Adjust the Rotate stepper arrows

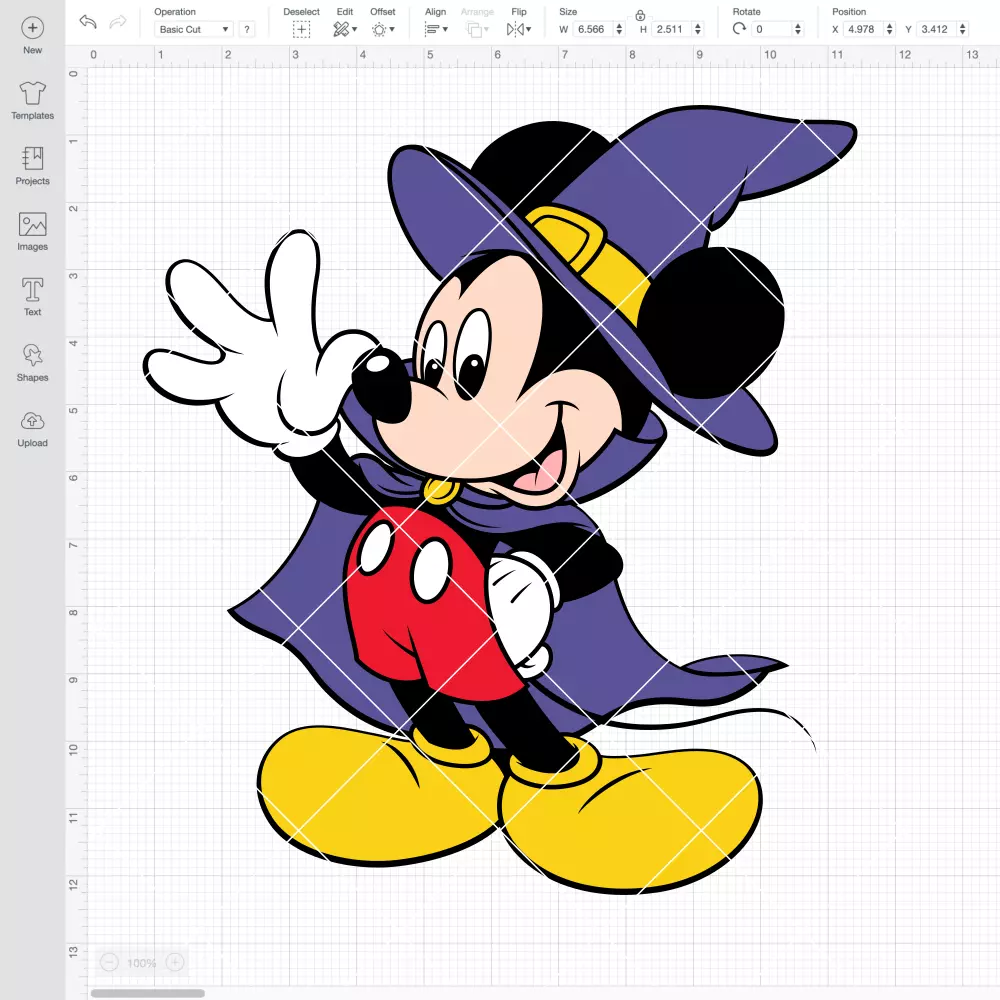(x=798, y=29)
